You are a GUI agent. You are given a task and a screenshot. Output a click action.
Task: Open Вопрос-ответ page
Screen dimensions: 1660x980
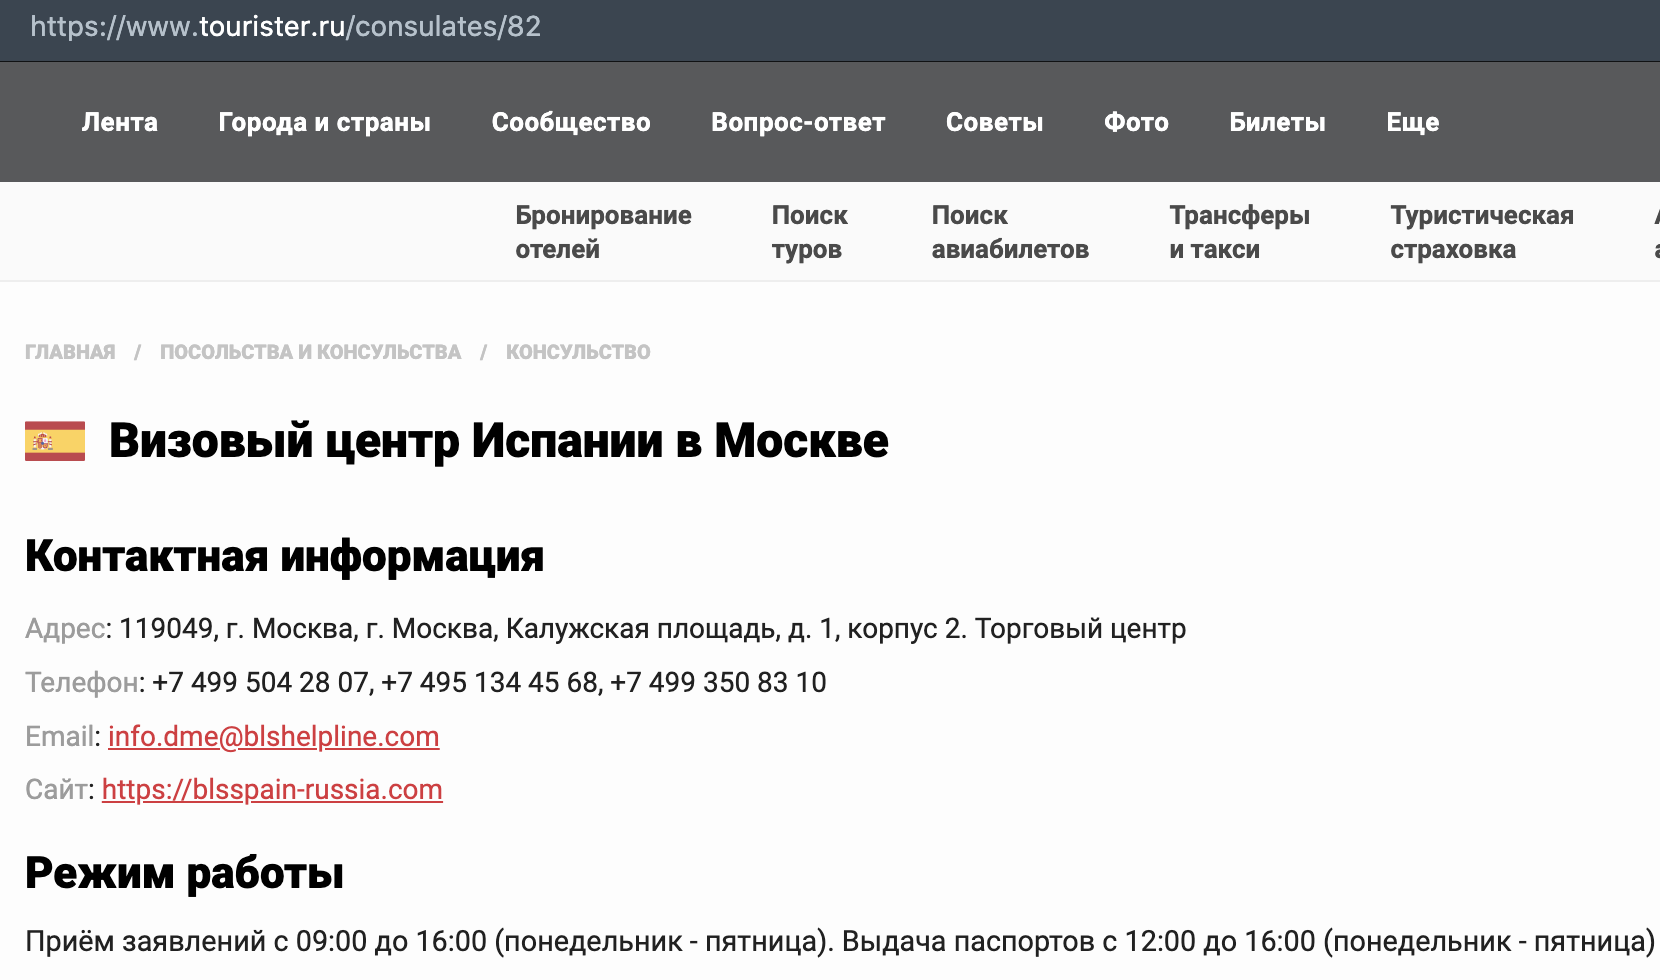[798, 122]
